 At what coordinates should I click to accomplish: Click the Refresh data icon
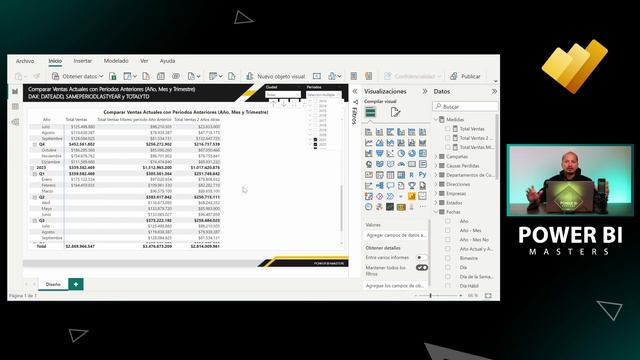coord(231,76)
